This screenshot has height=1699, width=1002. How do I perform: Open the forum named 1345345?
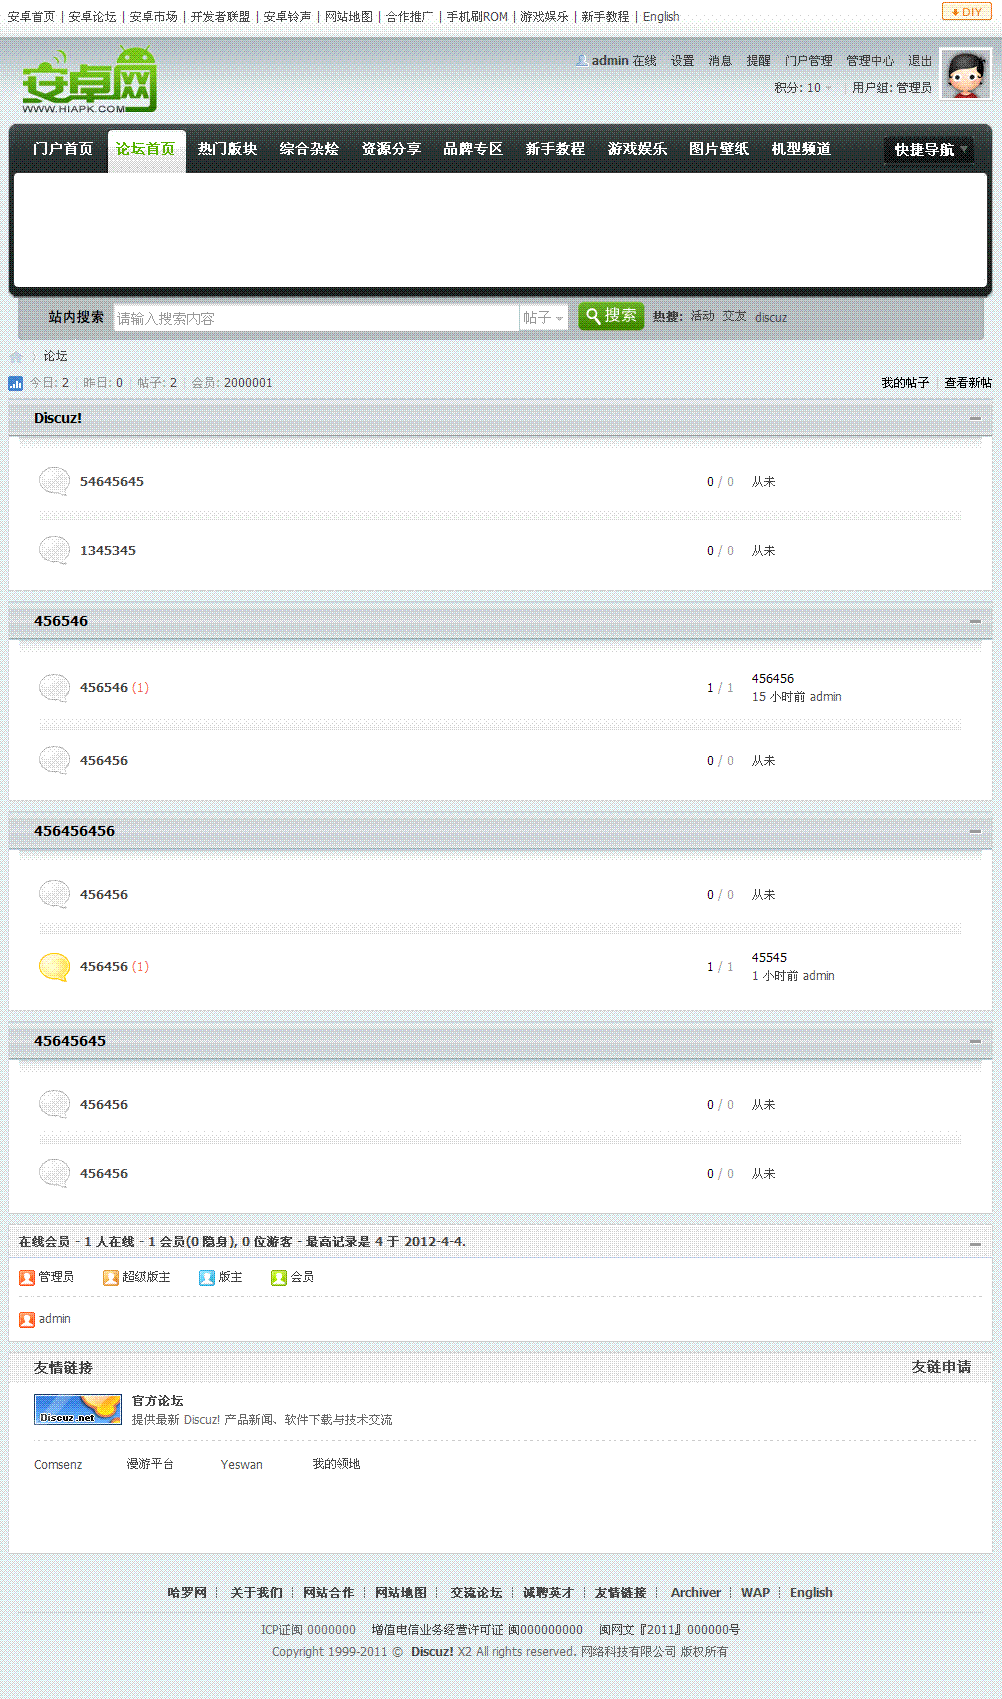[108, 551]
